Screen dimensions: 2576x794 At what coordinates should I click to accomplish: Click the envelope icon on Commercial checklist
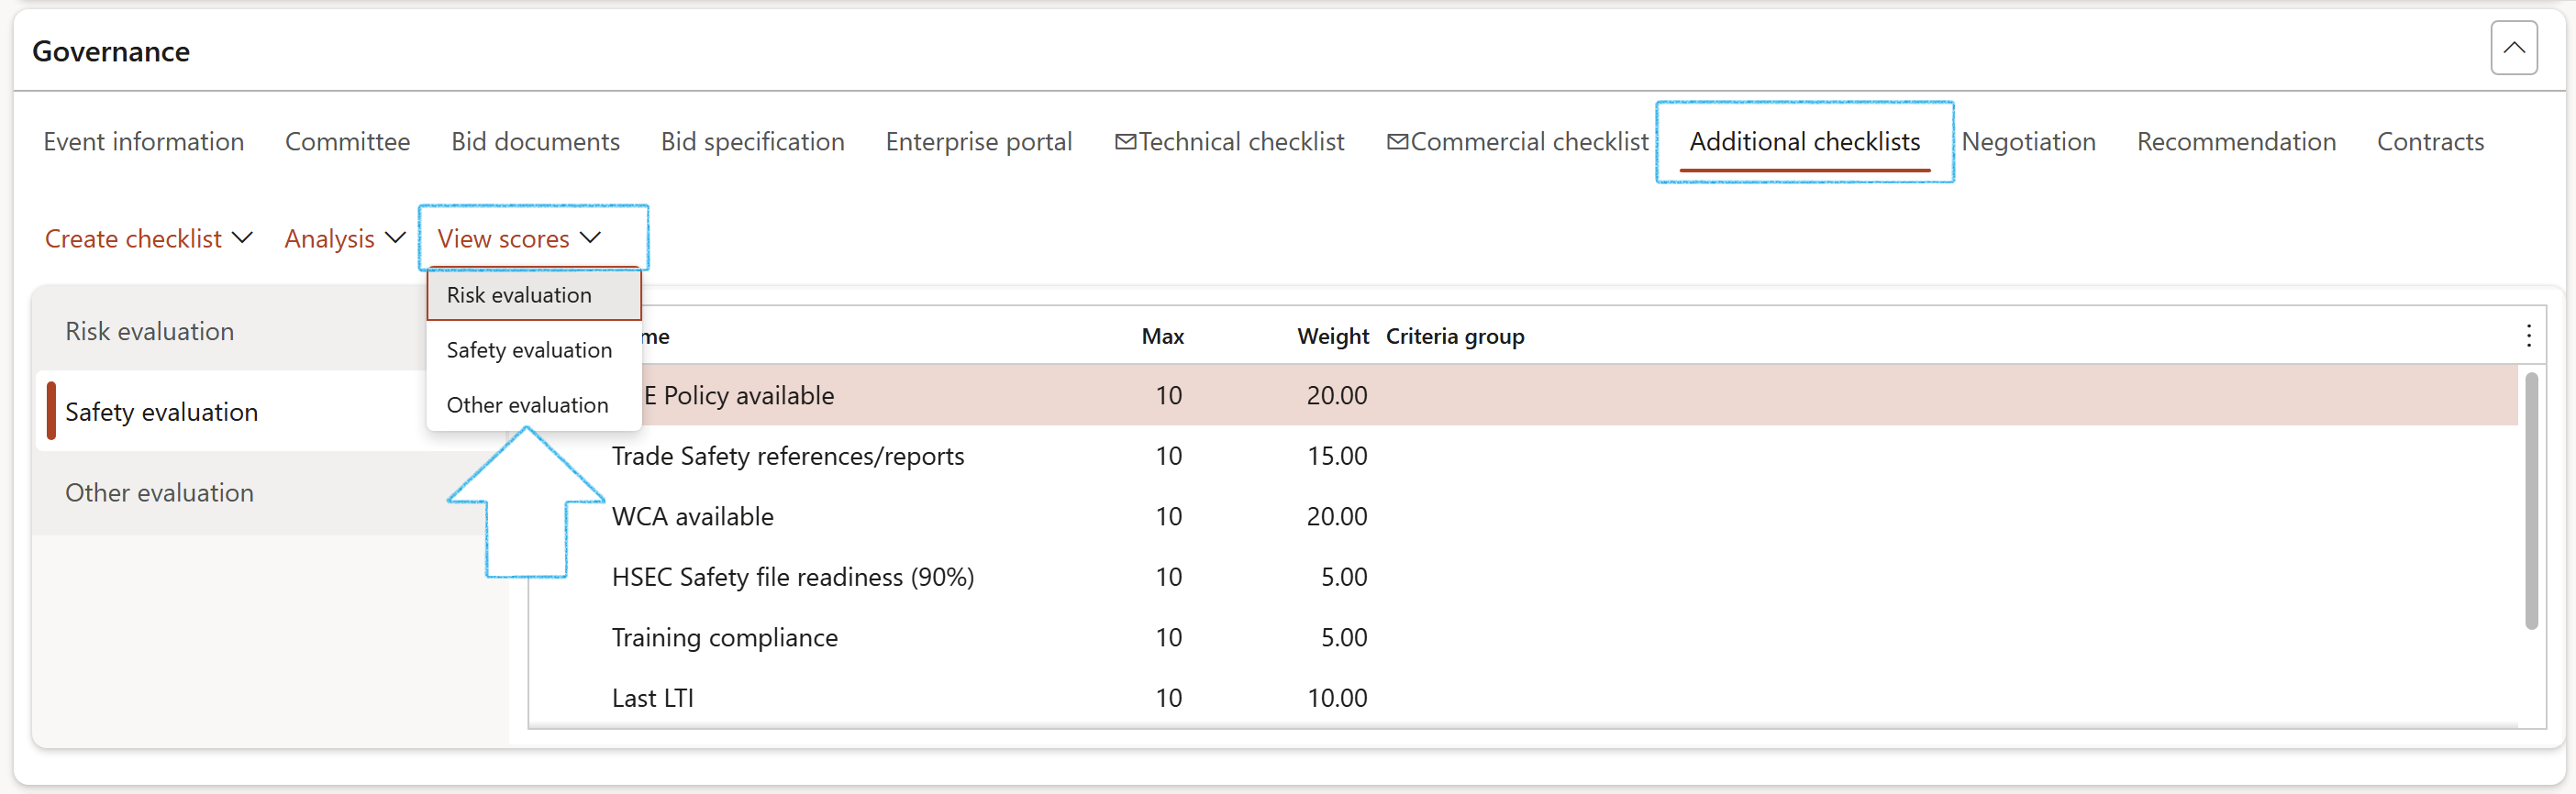pyautogui.click(x=1397, y=142)
